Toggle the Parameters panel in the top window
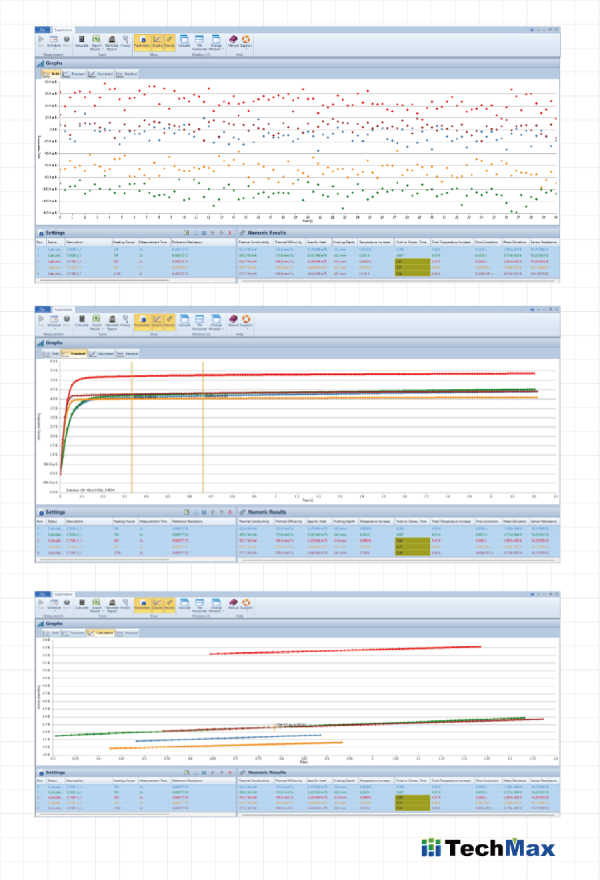Screen dimensions: 600x880 [142, 42]
